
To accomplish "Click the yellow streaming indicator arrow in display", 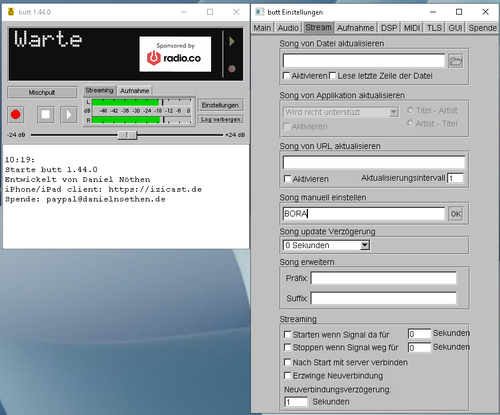I will (x=232, y=41).
